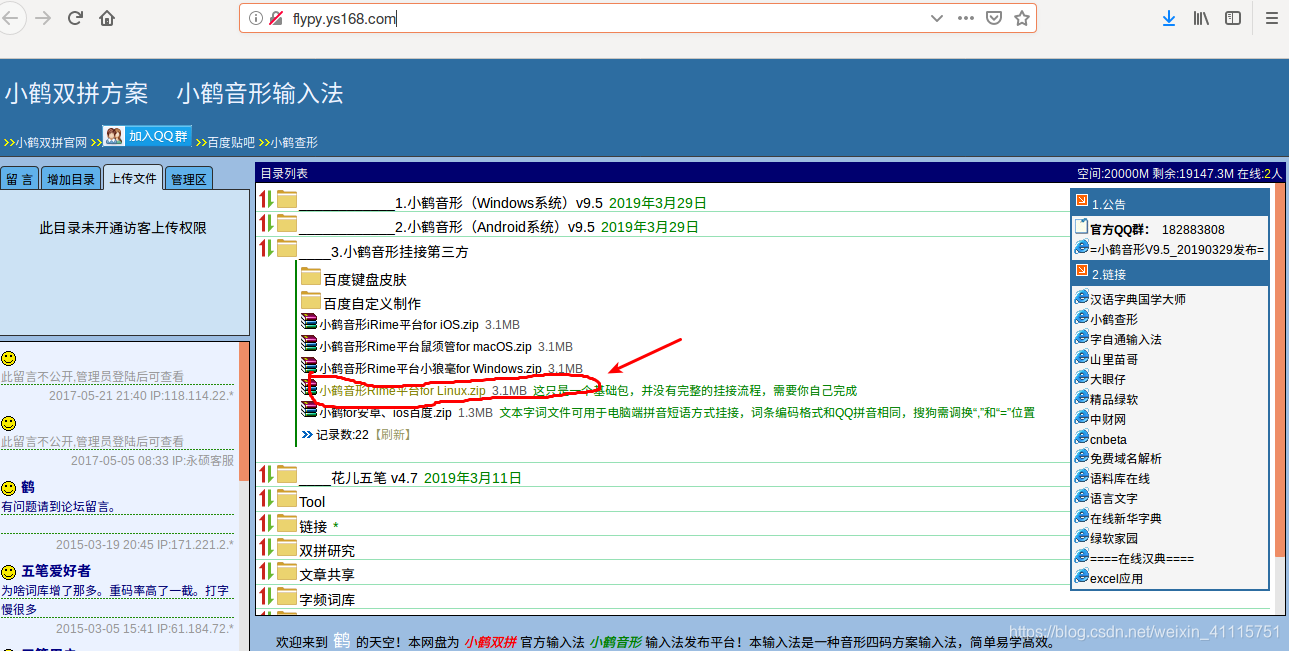Open the 管理区 tab
The height and width of the screenshot is (651, 1289).
click(x=188, y=179)
